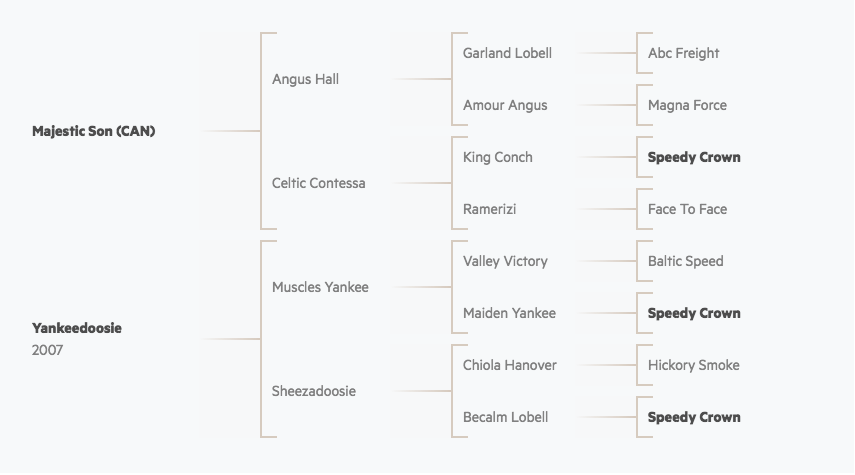Click the Garland Lobell ancestor
The width and height of the screenshot is (855, 475).
click(x=507, y=53)
